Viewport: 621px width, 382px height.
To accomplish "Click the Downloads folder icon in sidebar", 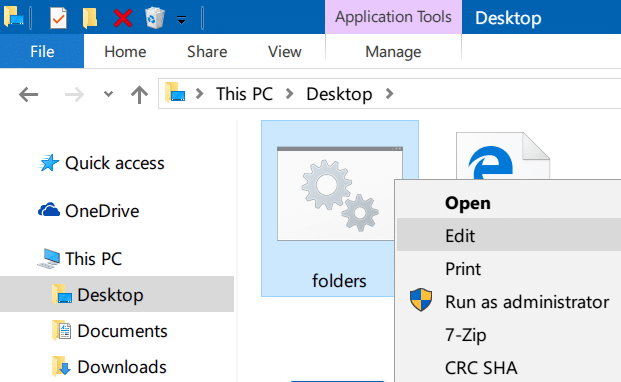I will pos(61,366).
